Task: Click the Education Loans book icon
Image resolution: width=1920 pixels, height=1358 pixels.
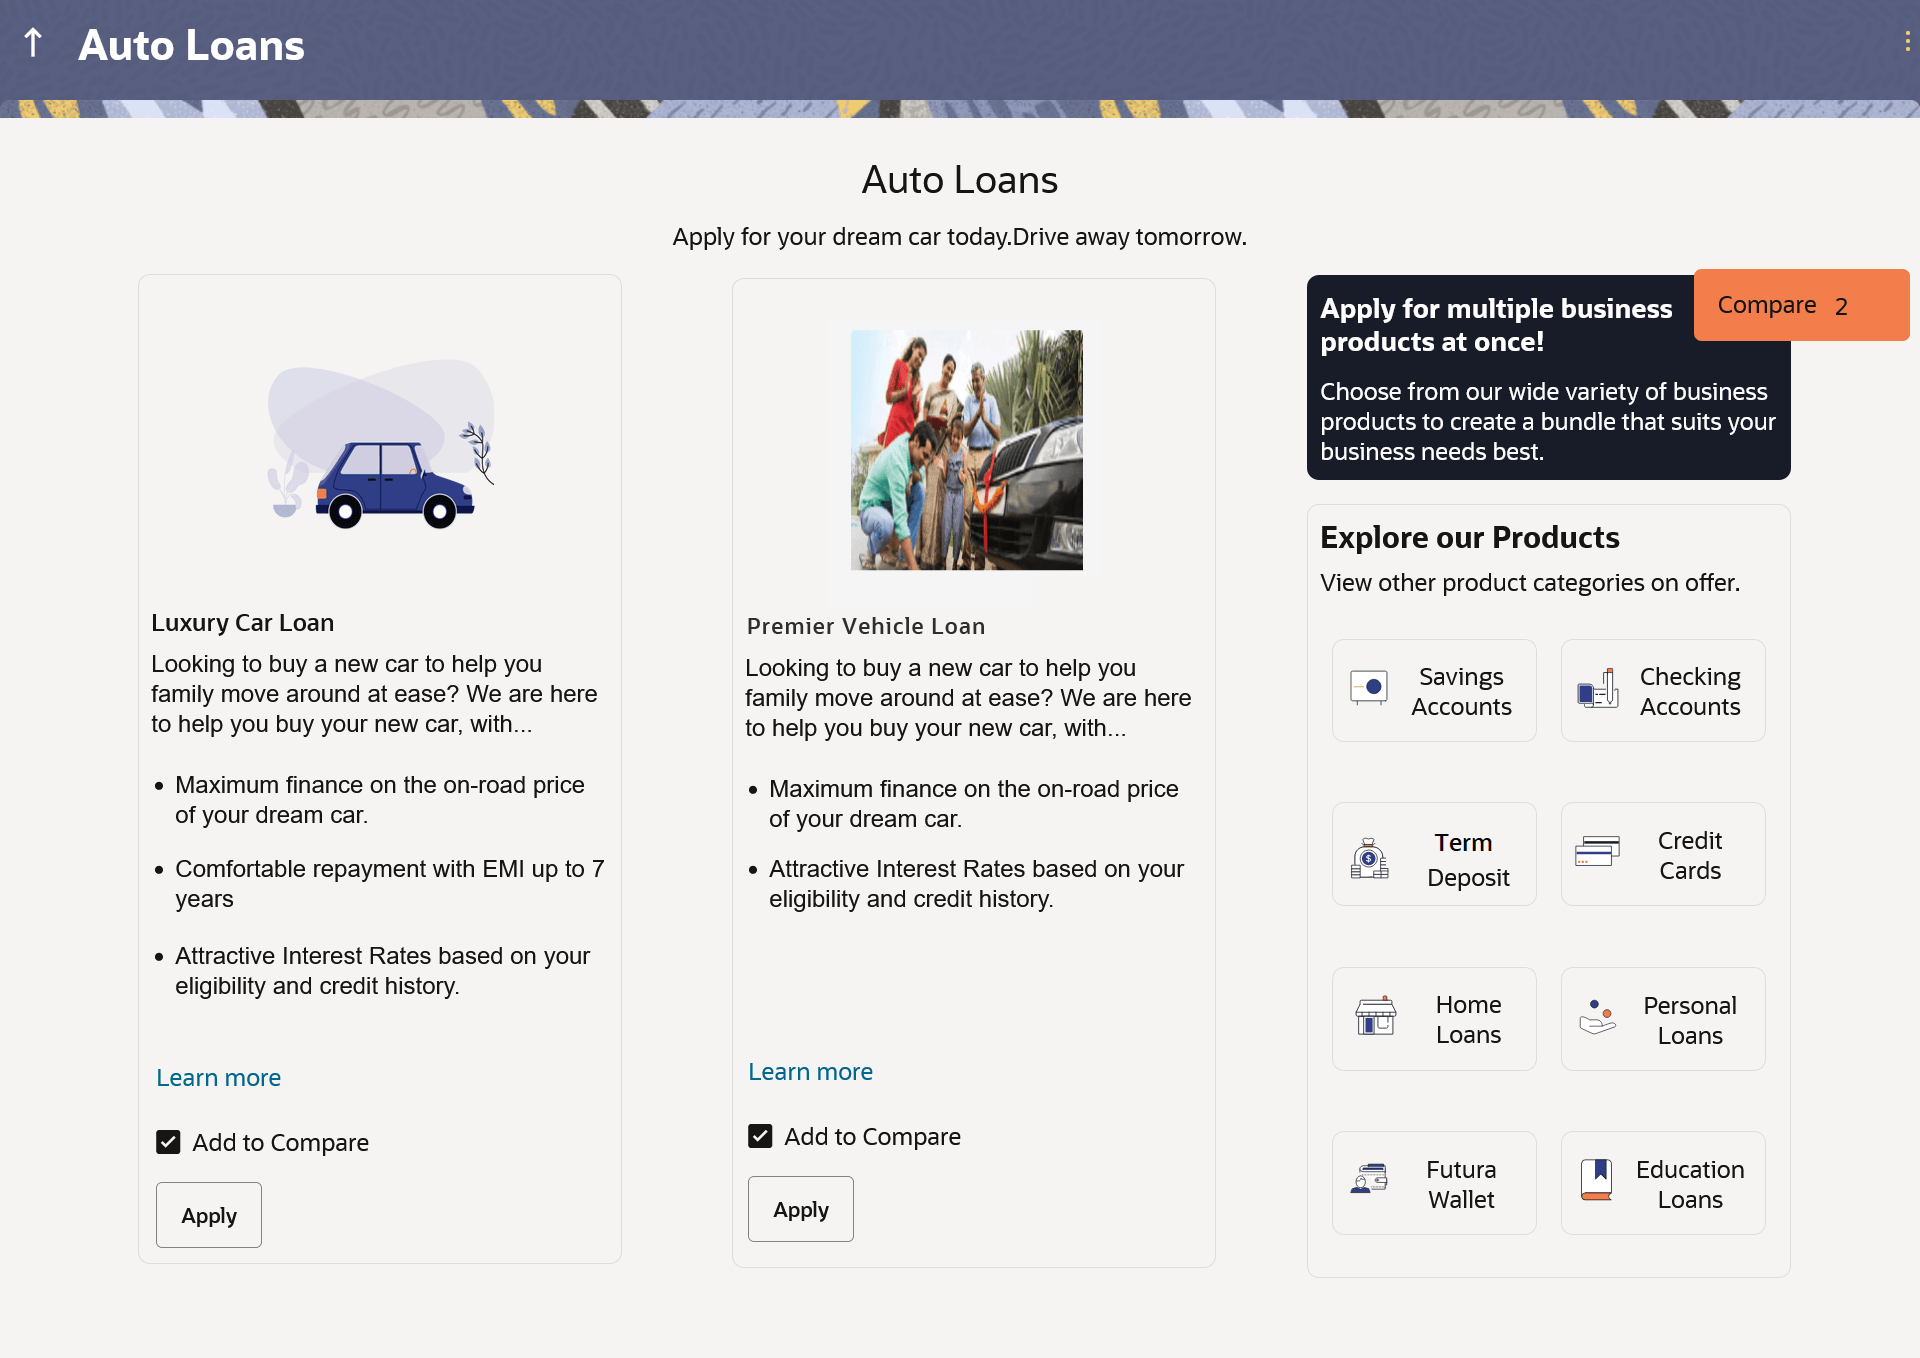Action: click(1596, 1179)
